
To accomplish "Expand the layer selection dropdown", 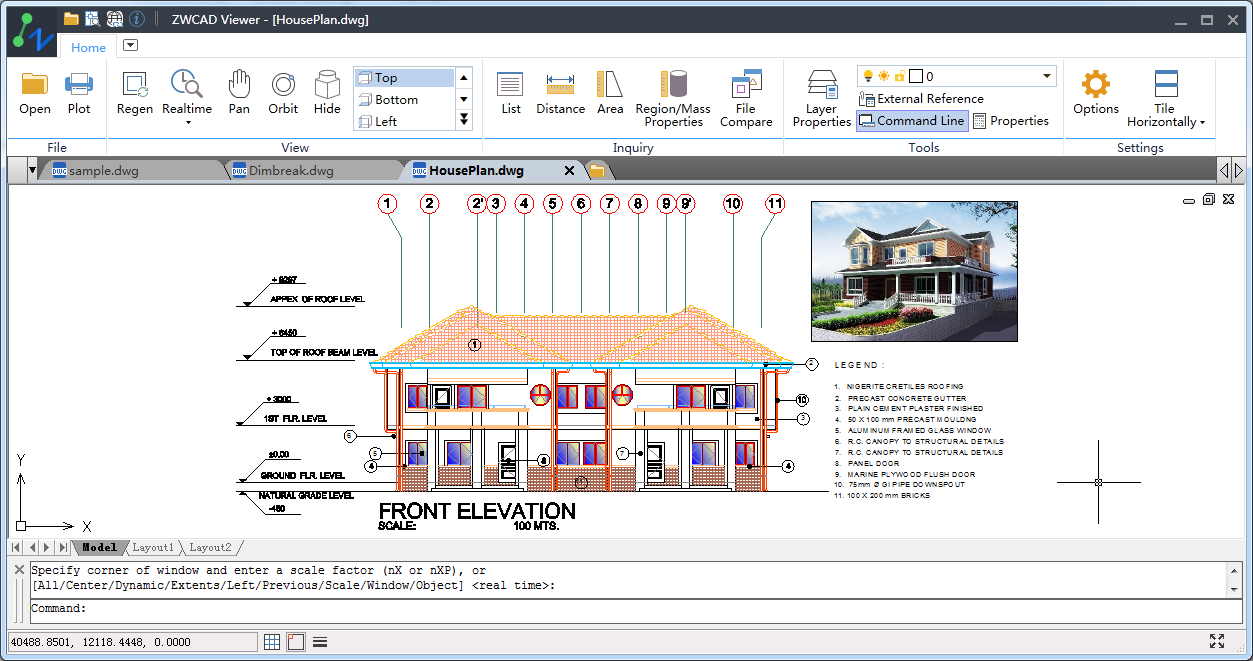I will coord(1047,76).
